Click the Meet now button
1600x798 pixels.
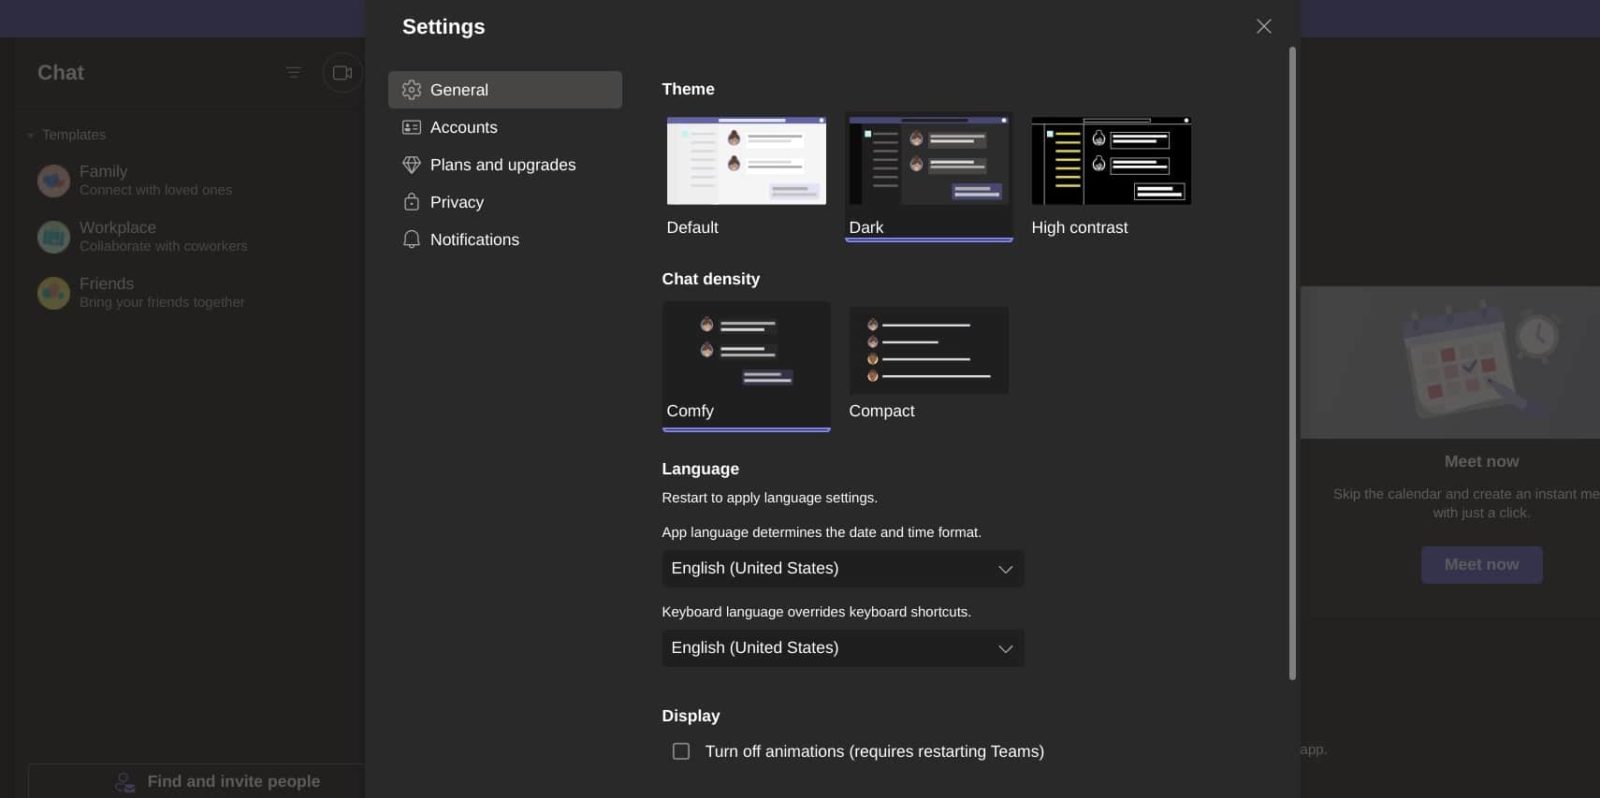click(1481, 564)
